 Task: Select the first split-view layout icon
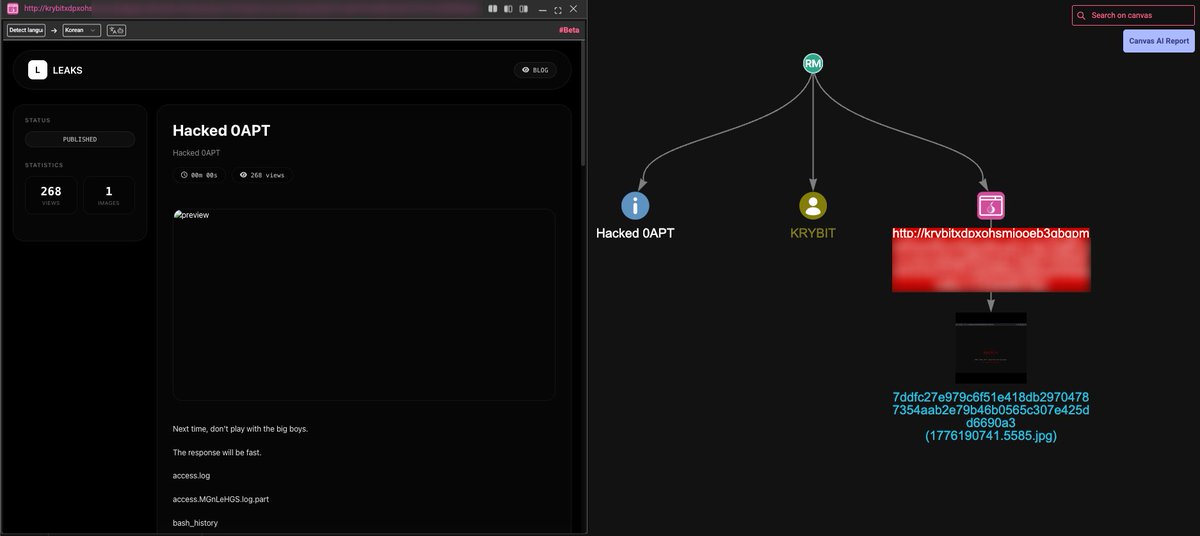click(493, 9)
